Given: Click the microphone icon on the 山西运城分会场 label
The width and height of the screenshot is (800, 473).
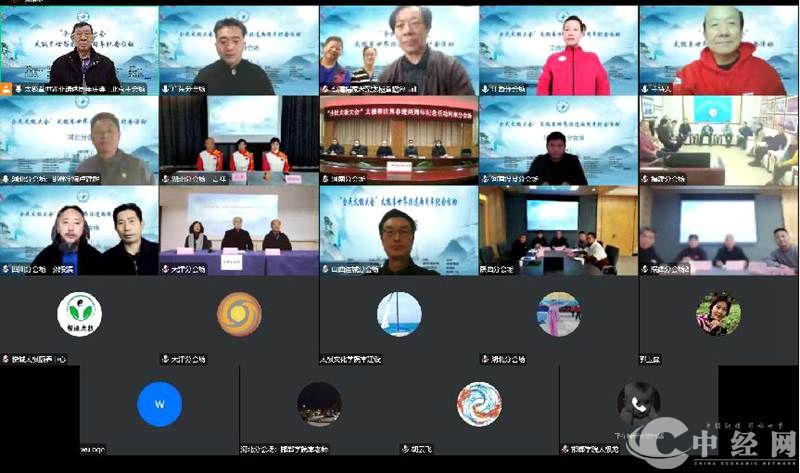Looking at the screenshot, I should 326,269.
